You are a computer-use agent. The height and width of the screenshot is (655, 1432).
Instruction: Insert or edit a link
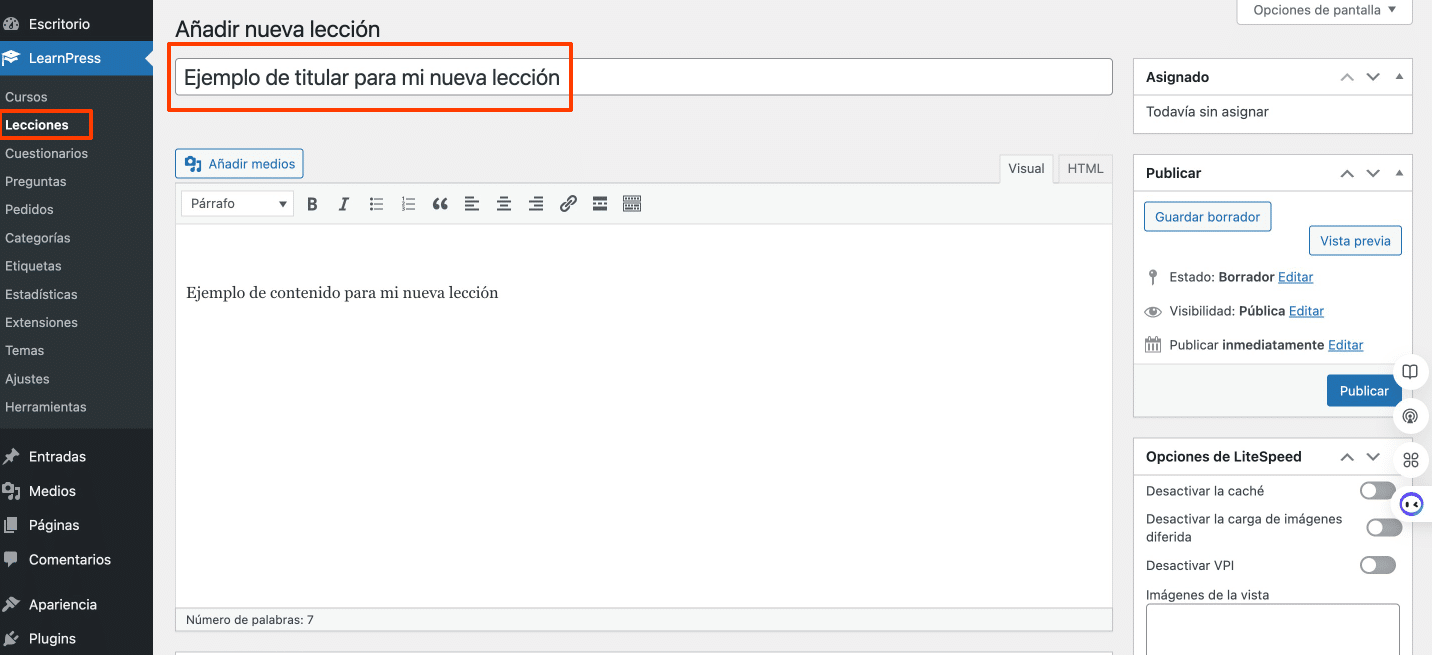click(568, 204)
